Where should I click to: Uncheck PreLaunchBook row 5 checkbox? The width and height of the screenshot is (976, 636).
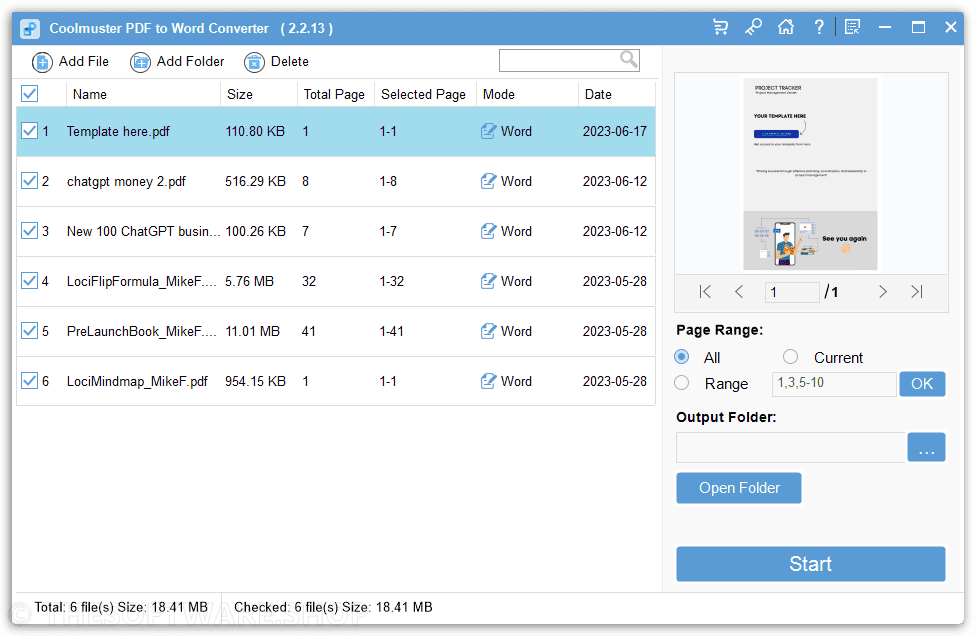[x=29, y=330]
